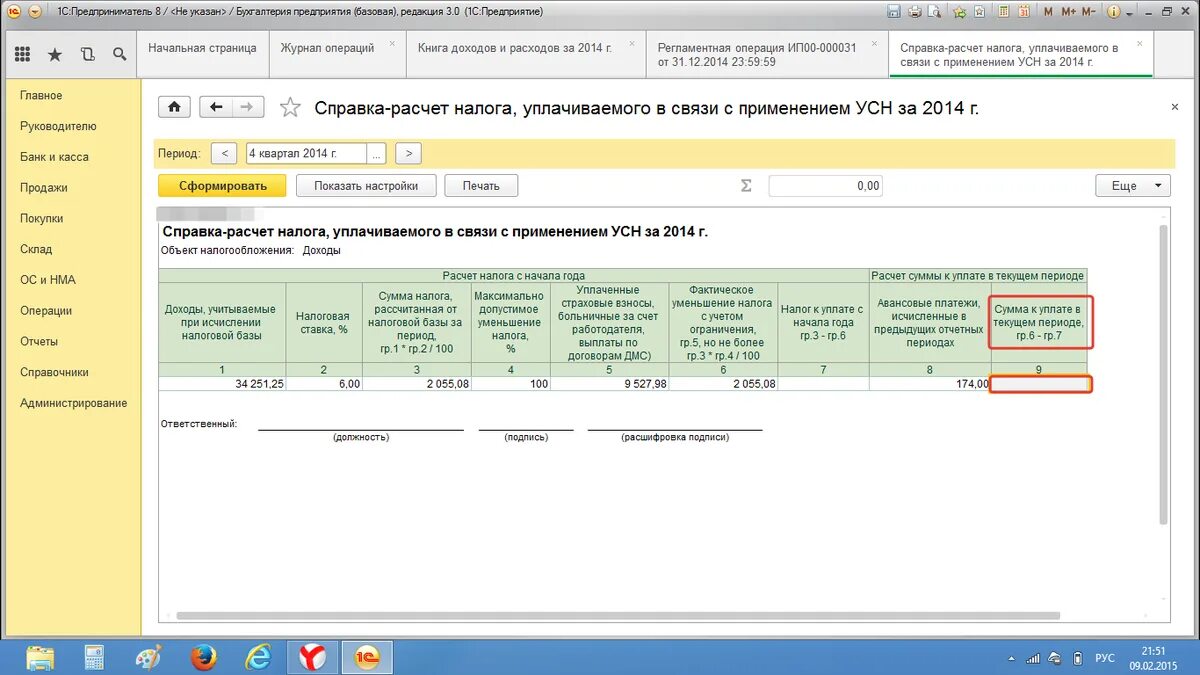Open the calendar icon in title bar
The height and width of the screenshot is (675, 1200).
tap(1024, 12)
